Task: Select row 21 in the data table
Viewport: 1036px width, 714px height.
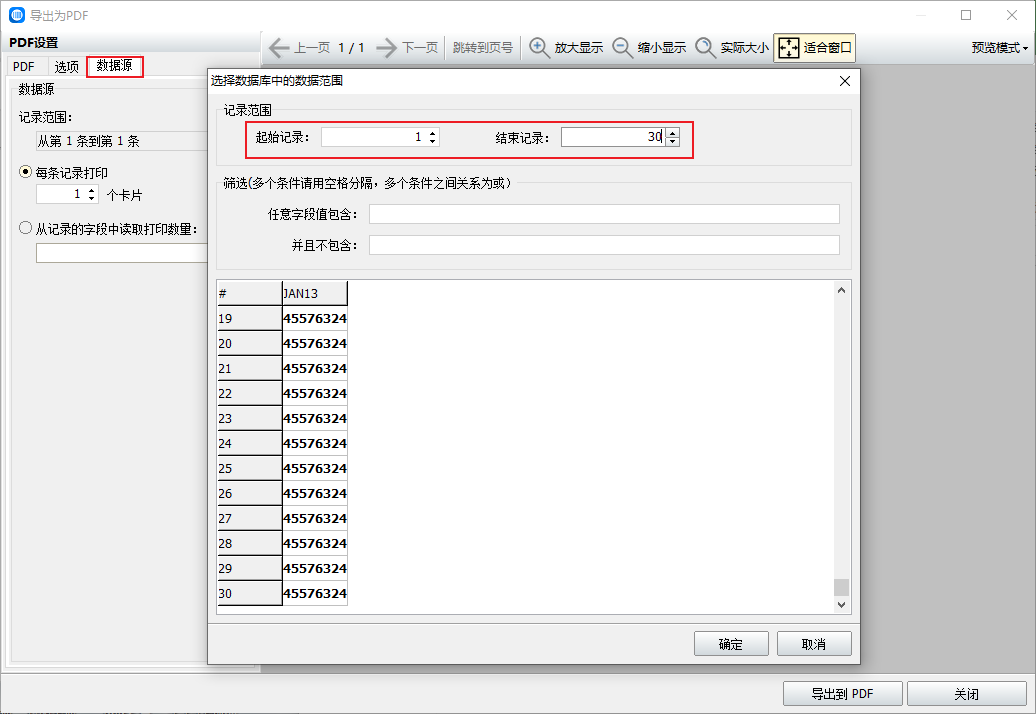Action: pyautogui.click(x=282, y=369)
